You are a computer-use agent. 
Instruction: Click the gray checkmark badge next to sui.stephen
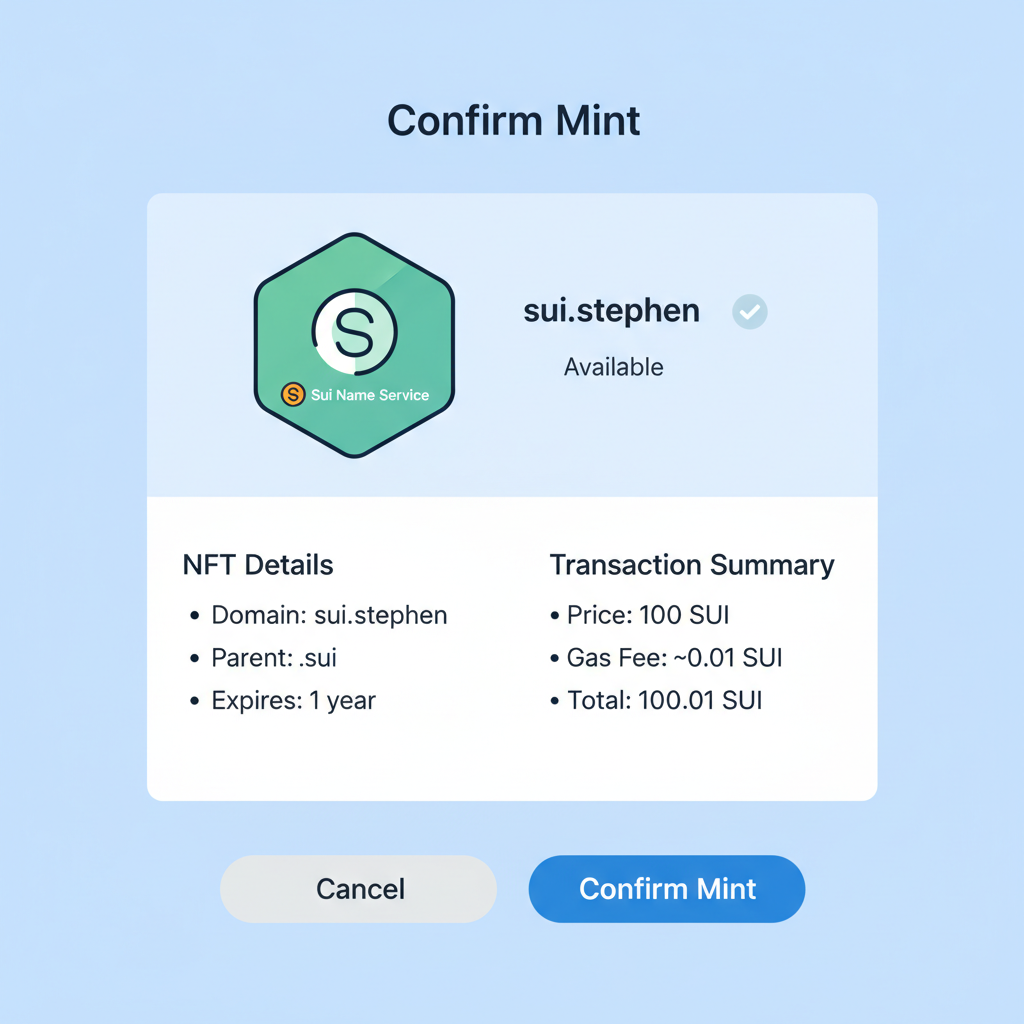tap(749, 312)
